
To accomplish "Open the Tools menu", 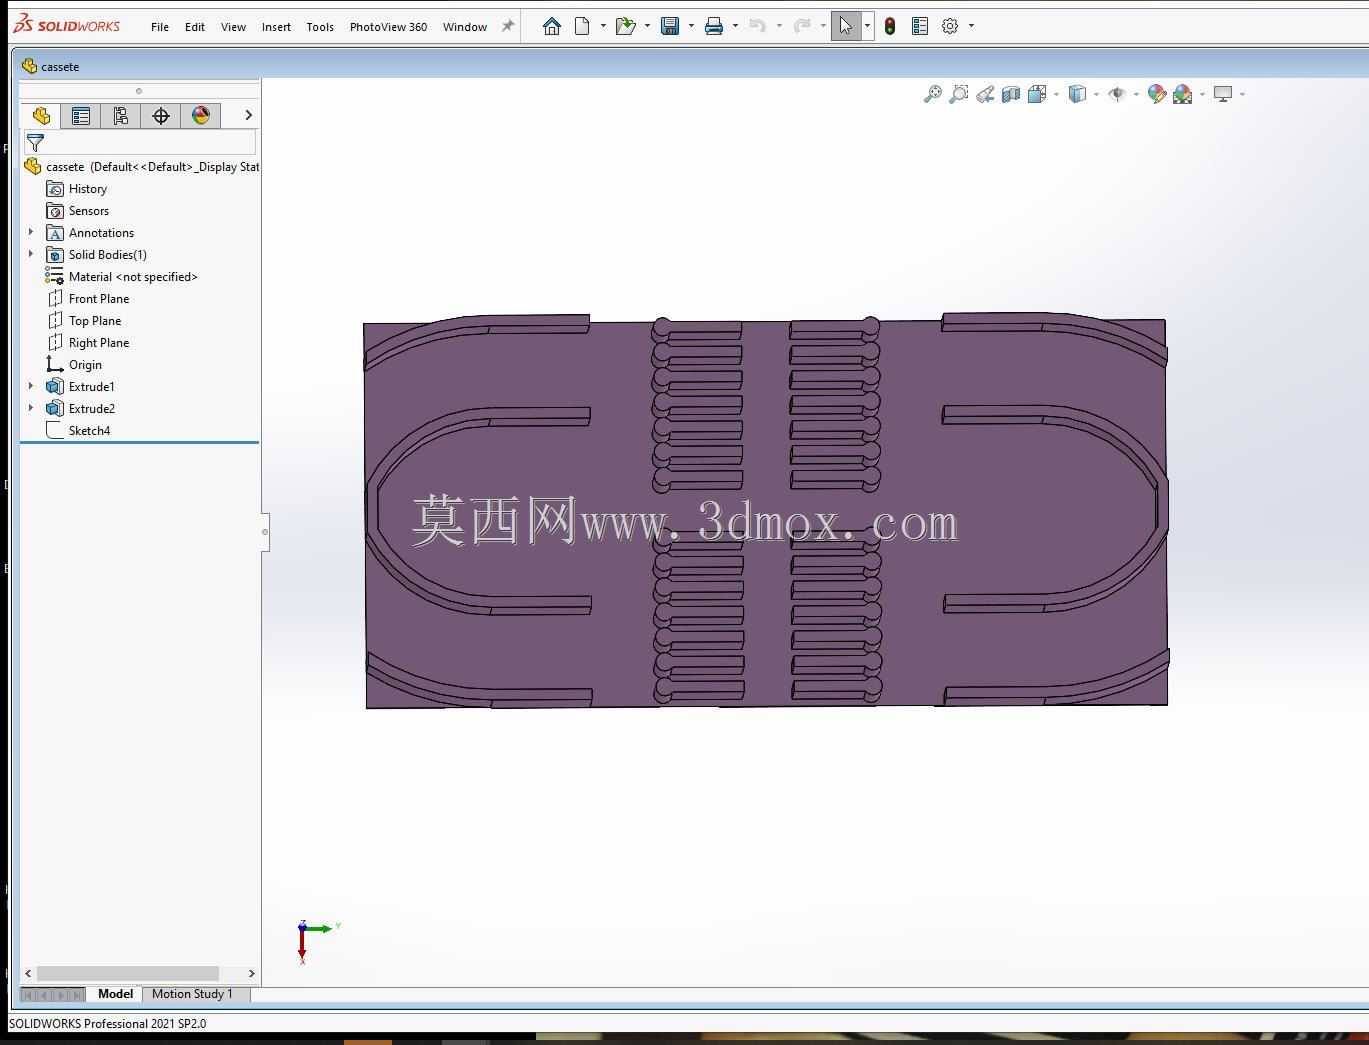I will (320, 27).
